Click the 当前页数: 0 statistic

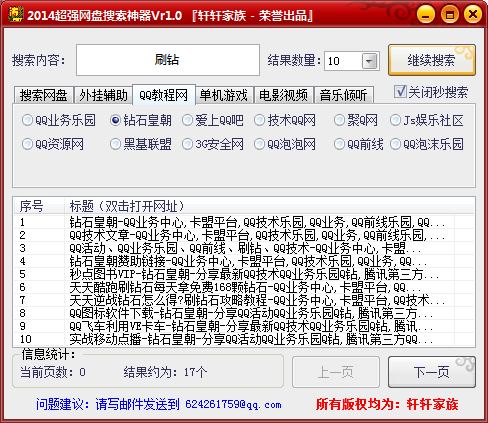53,372
